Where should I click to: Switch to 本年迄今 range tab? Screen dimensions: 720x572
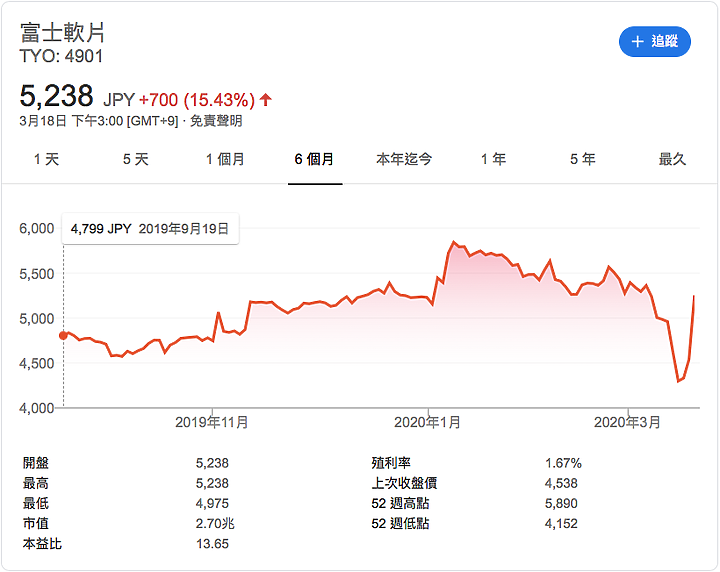tap(404, 159)
